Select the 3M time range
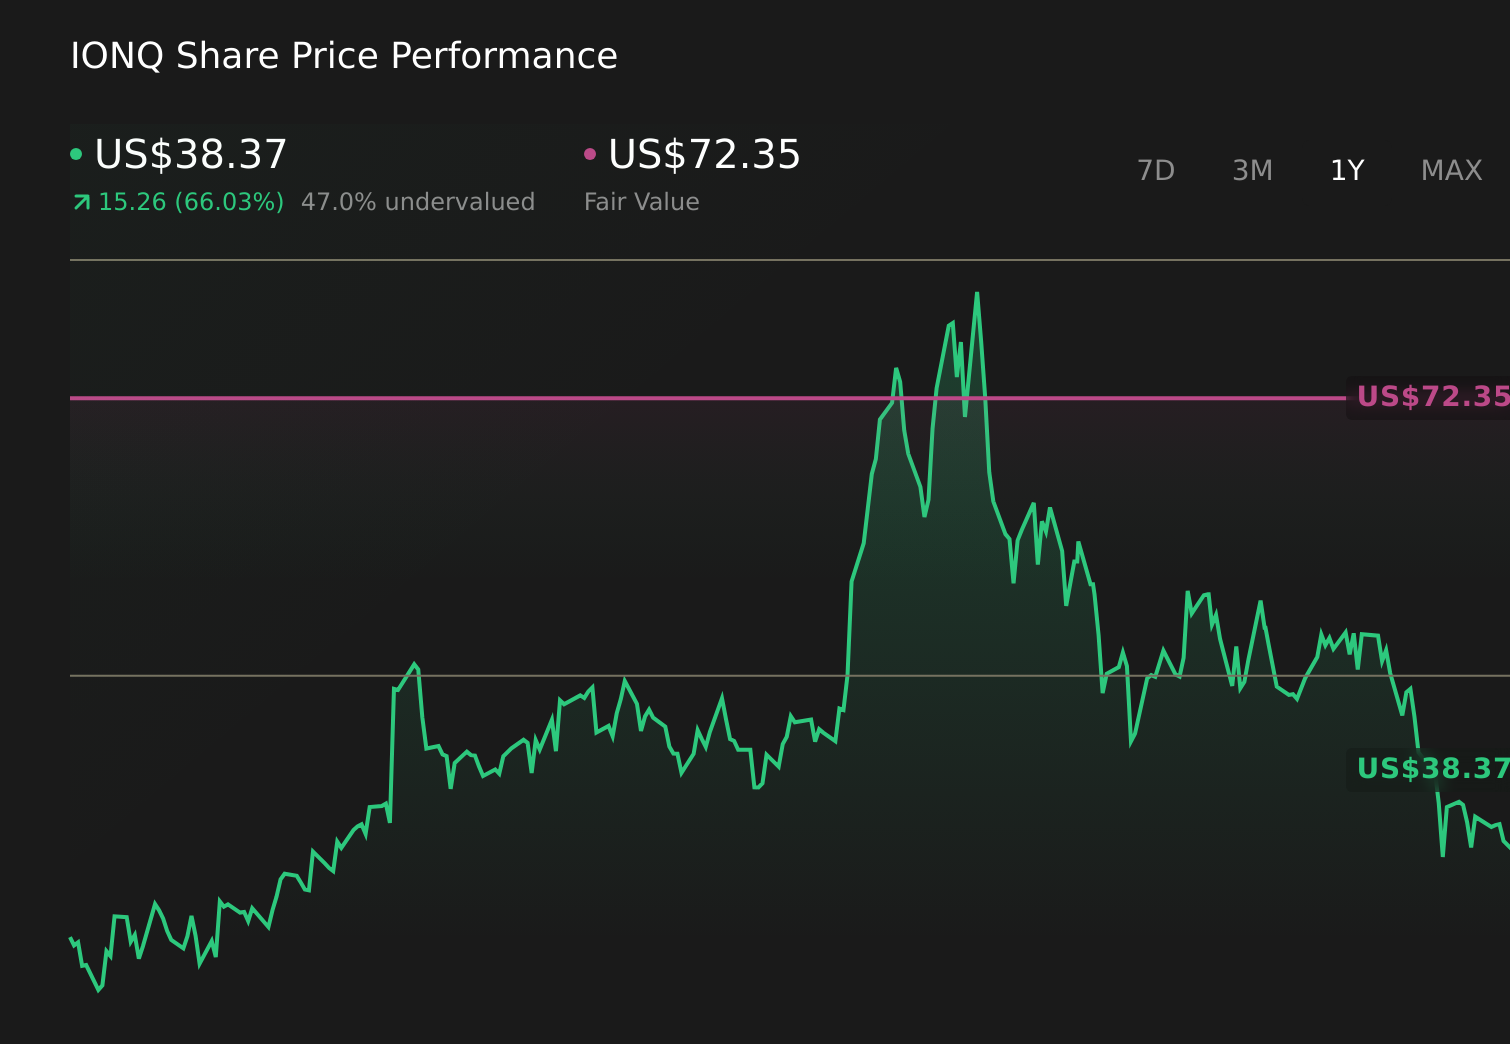This screenshot has width=1510, height=1044. [1251, 170]
